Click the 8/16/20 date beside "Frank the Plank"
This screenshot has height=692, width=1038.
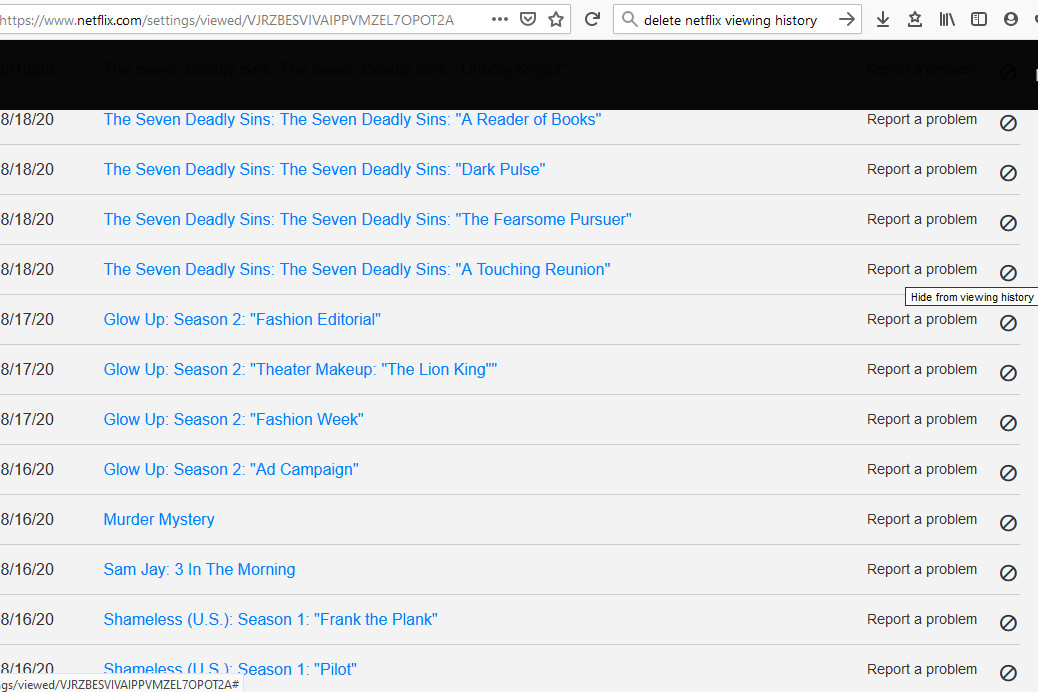[x=27, y=619]
